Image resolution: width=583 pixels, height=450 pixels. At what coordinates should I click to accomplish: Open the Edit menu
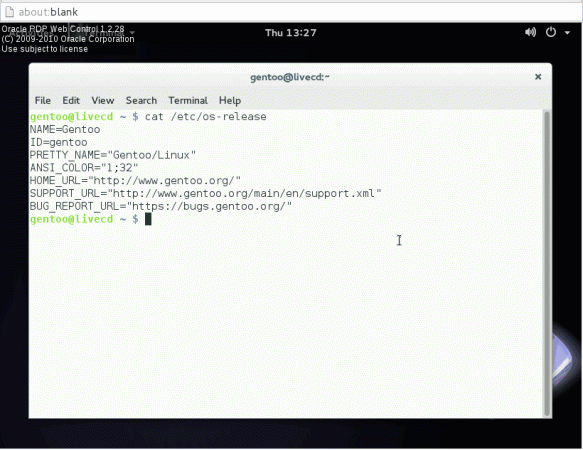click(x=71, y=100)
